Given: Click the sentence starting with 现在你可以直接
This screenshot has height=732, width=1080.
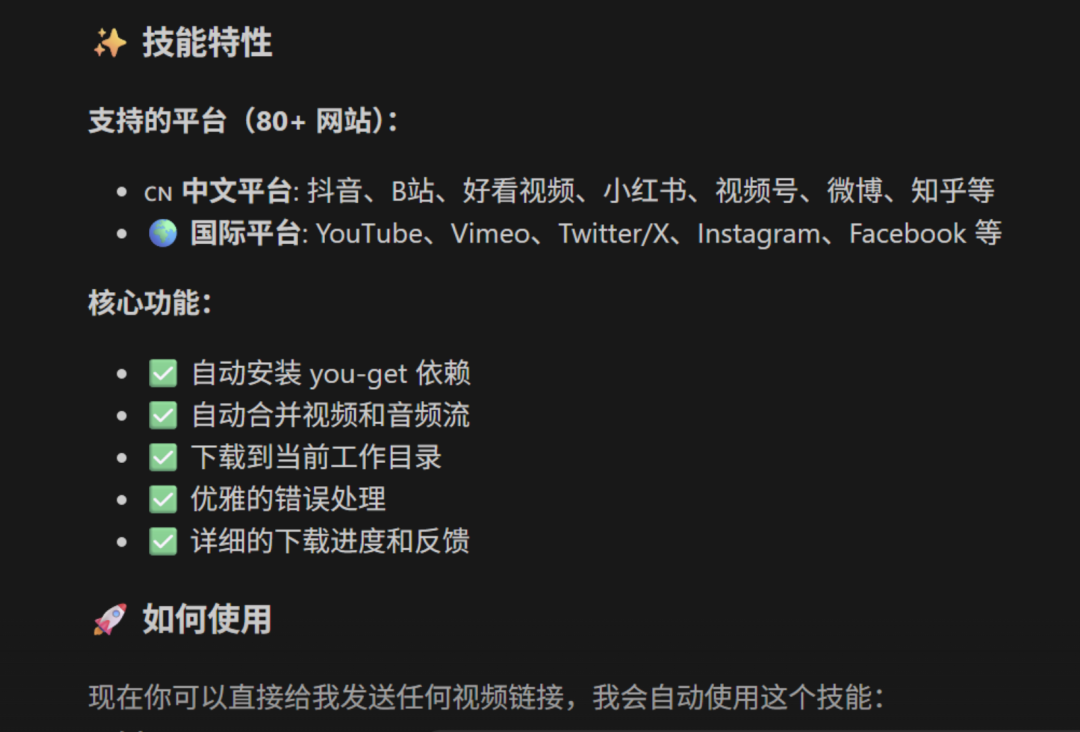Looking at the screenshot, I should coord(486,697).
